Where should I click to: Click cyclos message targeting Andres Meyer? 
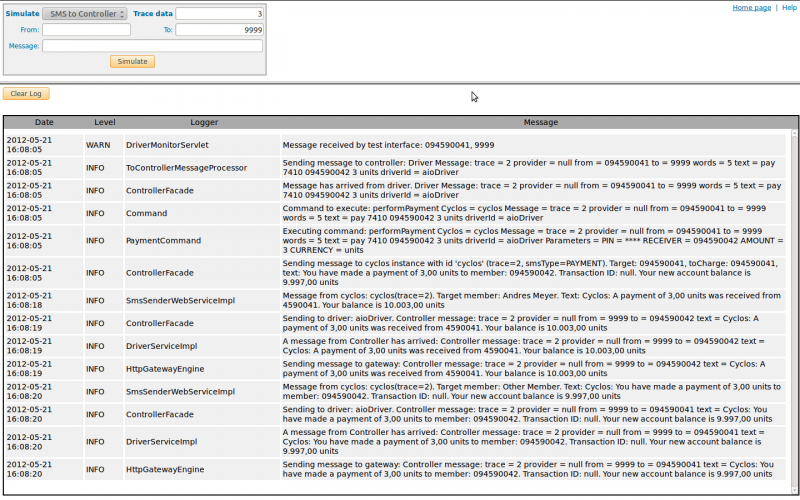pyautogui.click(x=532, y=301)
